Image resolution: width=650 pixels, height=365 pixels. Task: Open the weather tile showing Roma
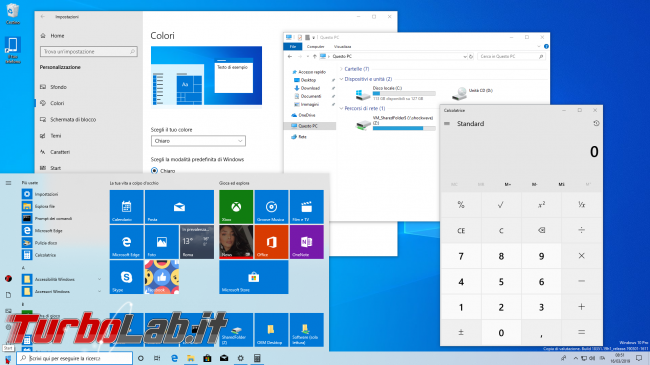(197, 242)
